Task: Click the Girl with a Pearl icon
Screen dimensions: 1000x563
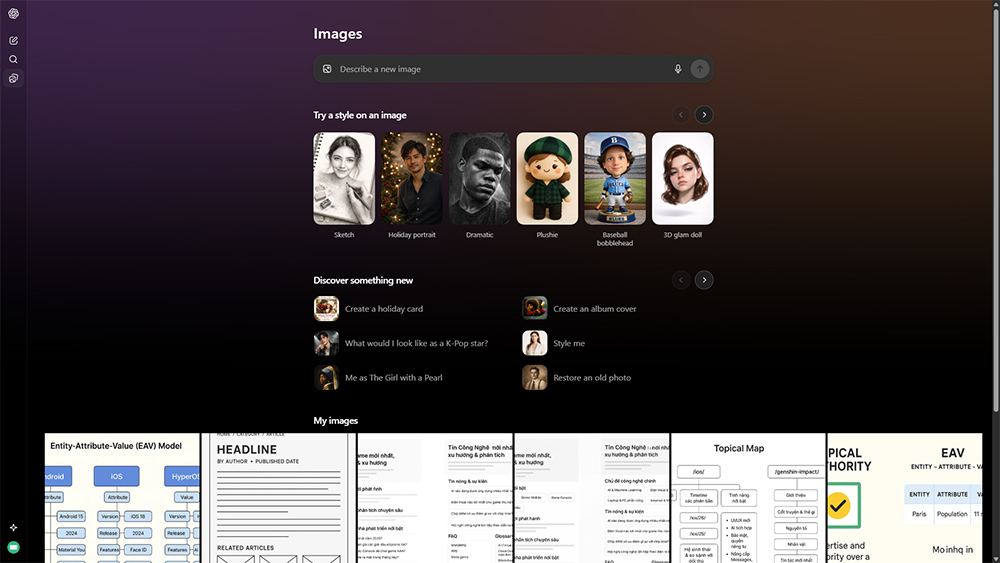Action: (x=327, y=377)
